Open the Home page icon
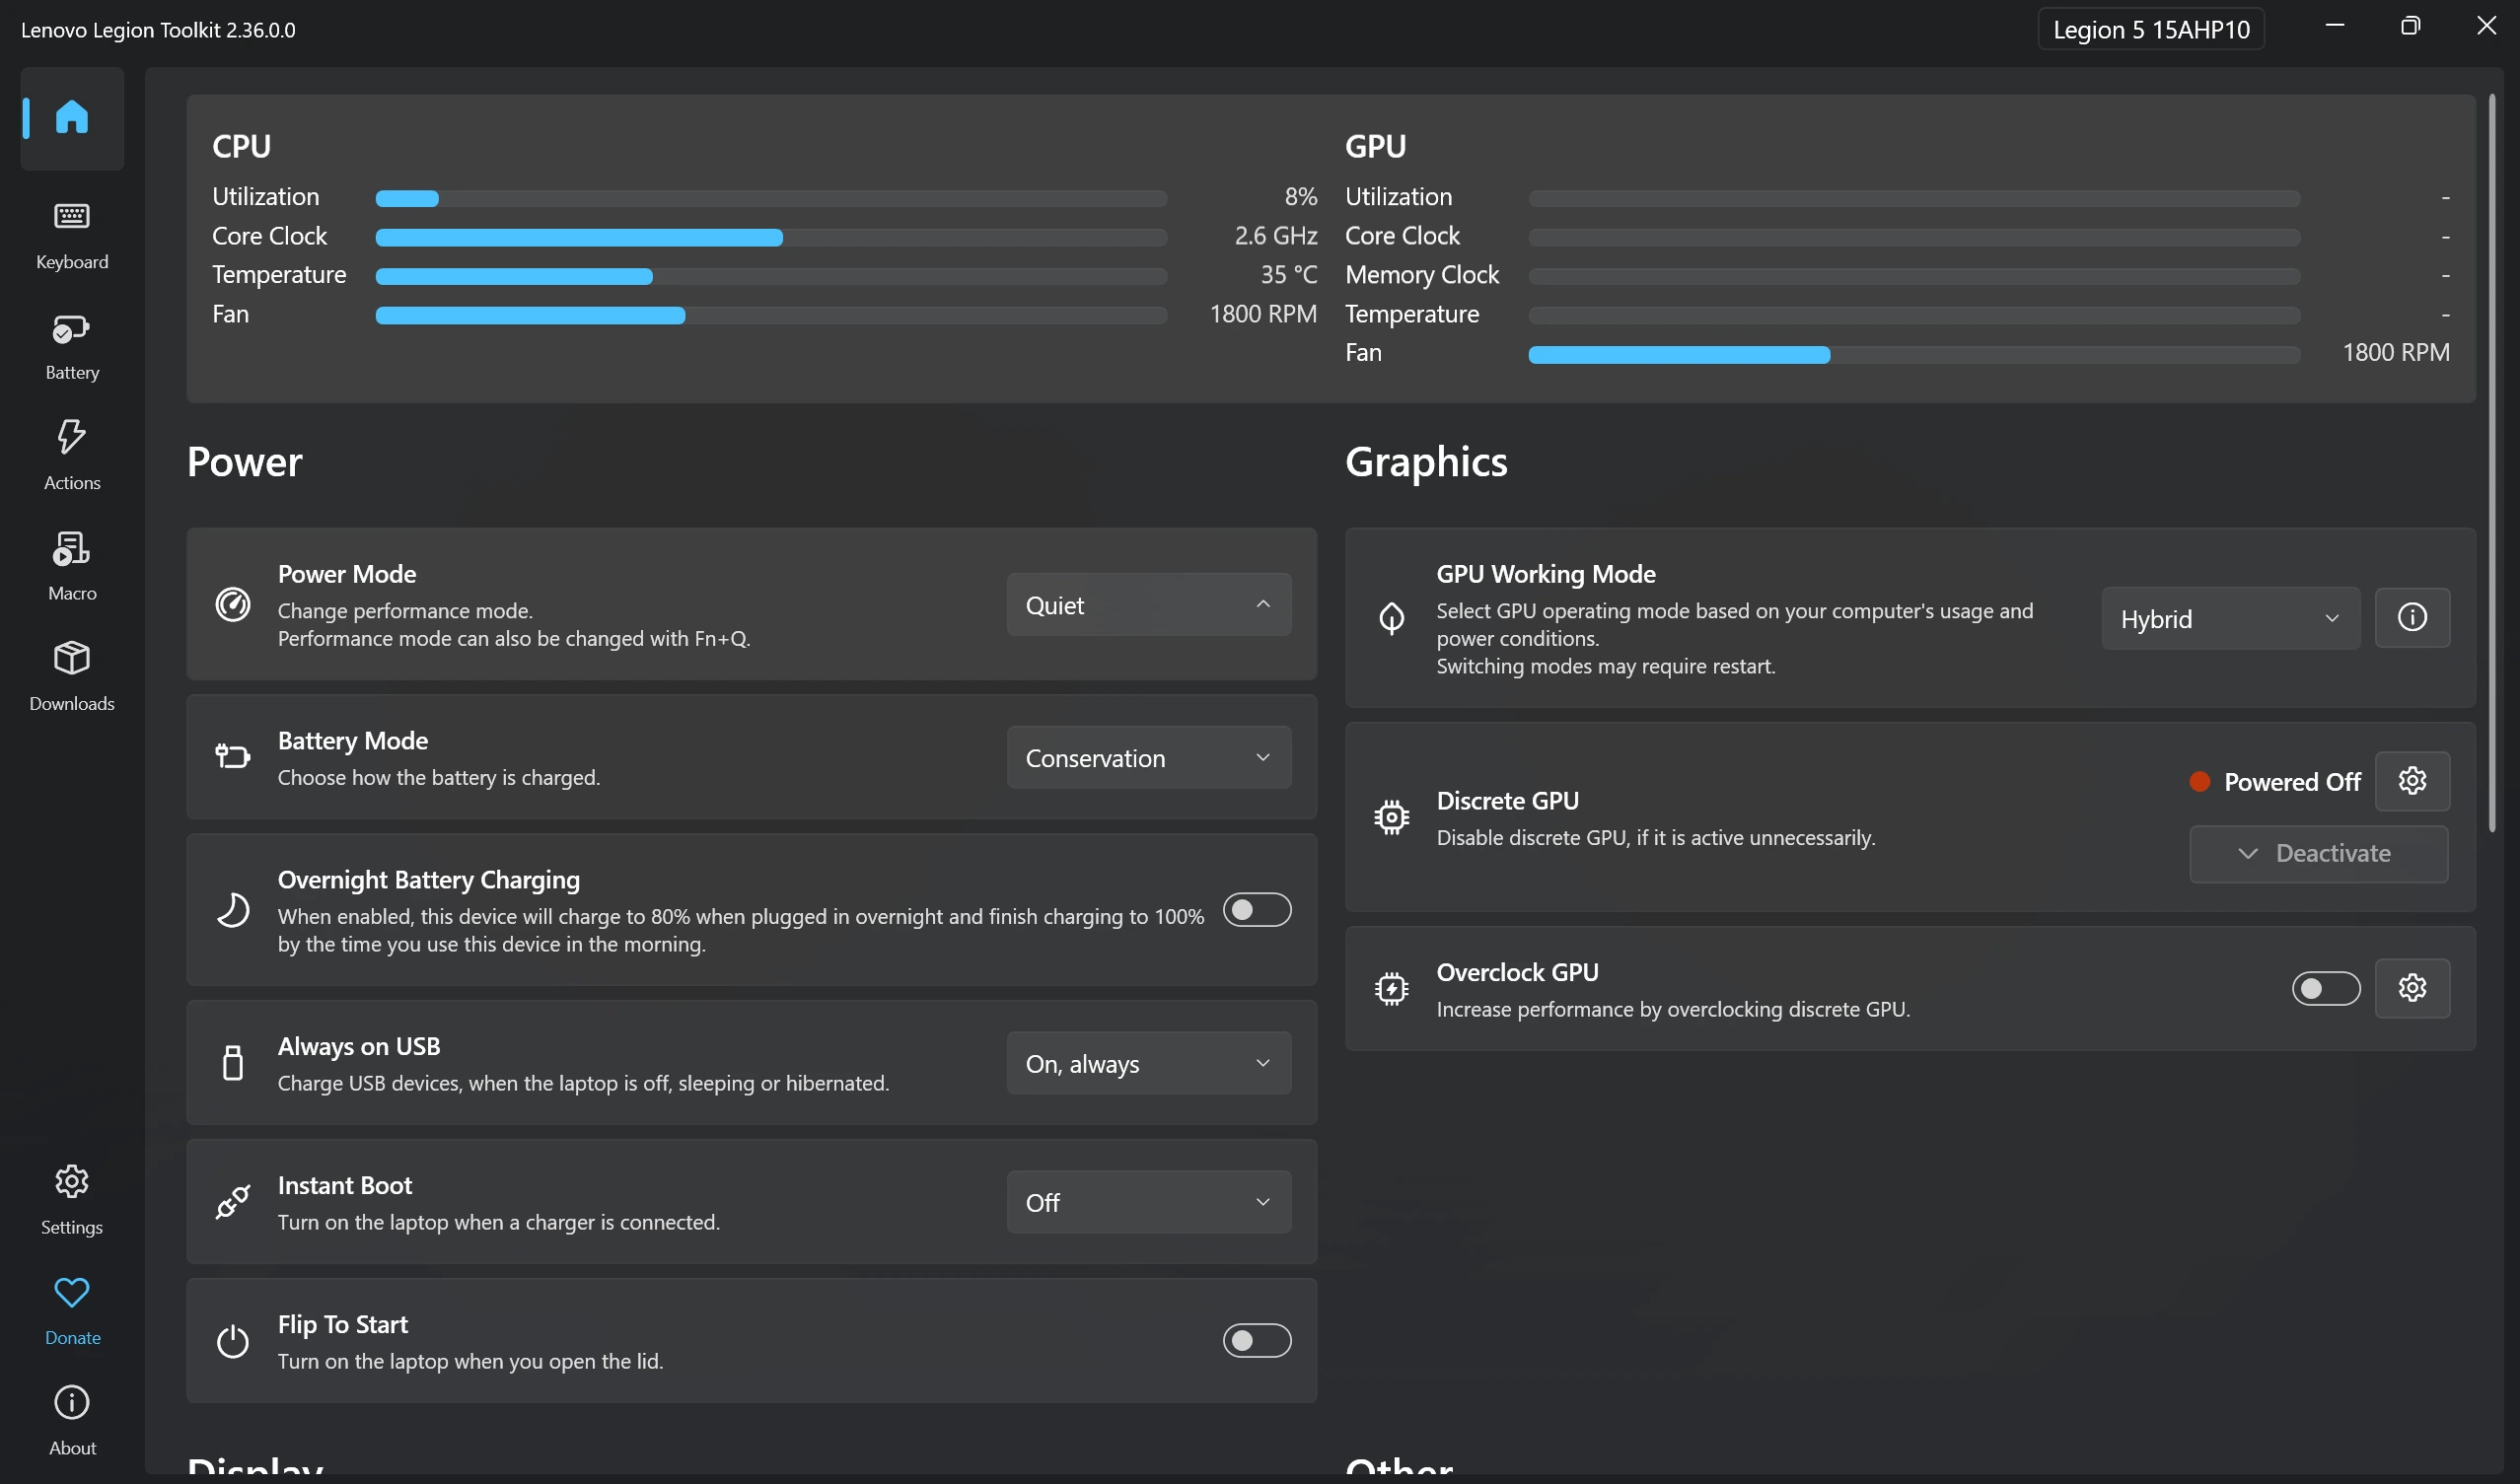 tap(72, 117)
